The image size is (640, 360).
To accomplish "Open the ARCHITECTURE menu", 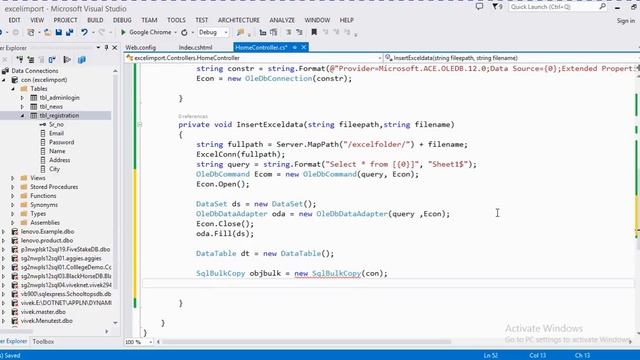I will [x=239, y=20].
